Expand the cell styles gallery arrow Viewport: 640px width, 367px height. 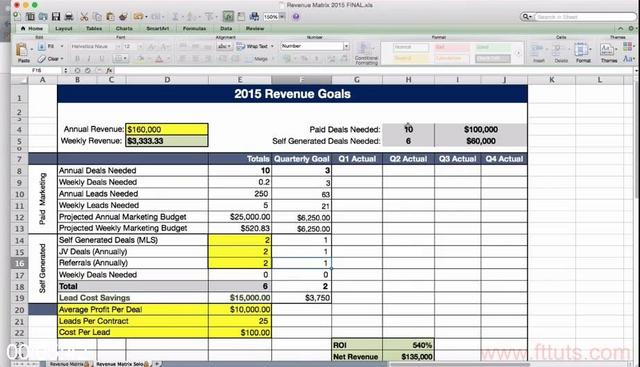point(518,53)
